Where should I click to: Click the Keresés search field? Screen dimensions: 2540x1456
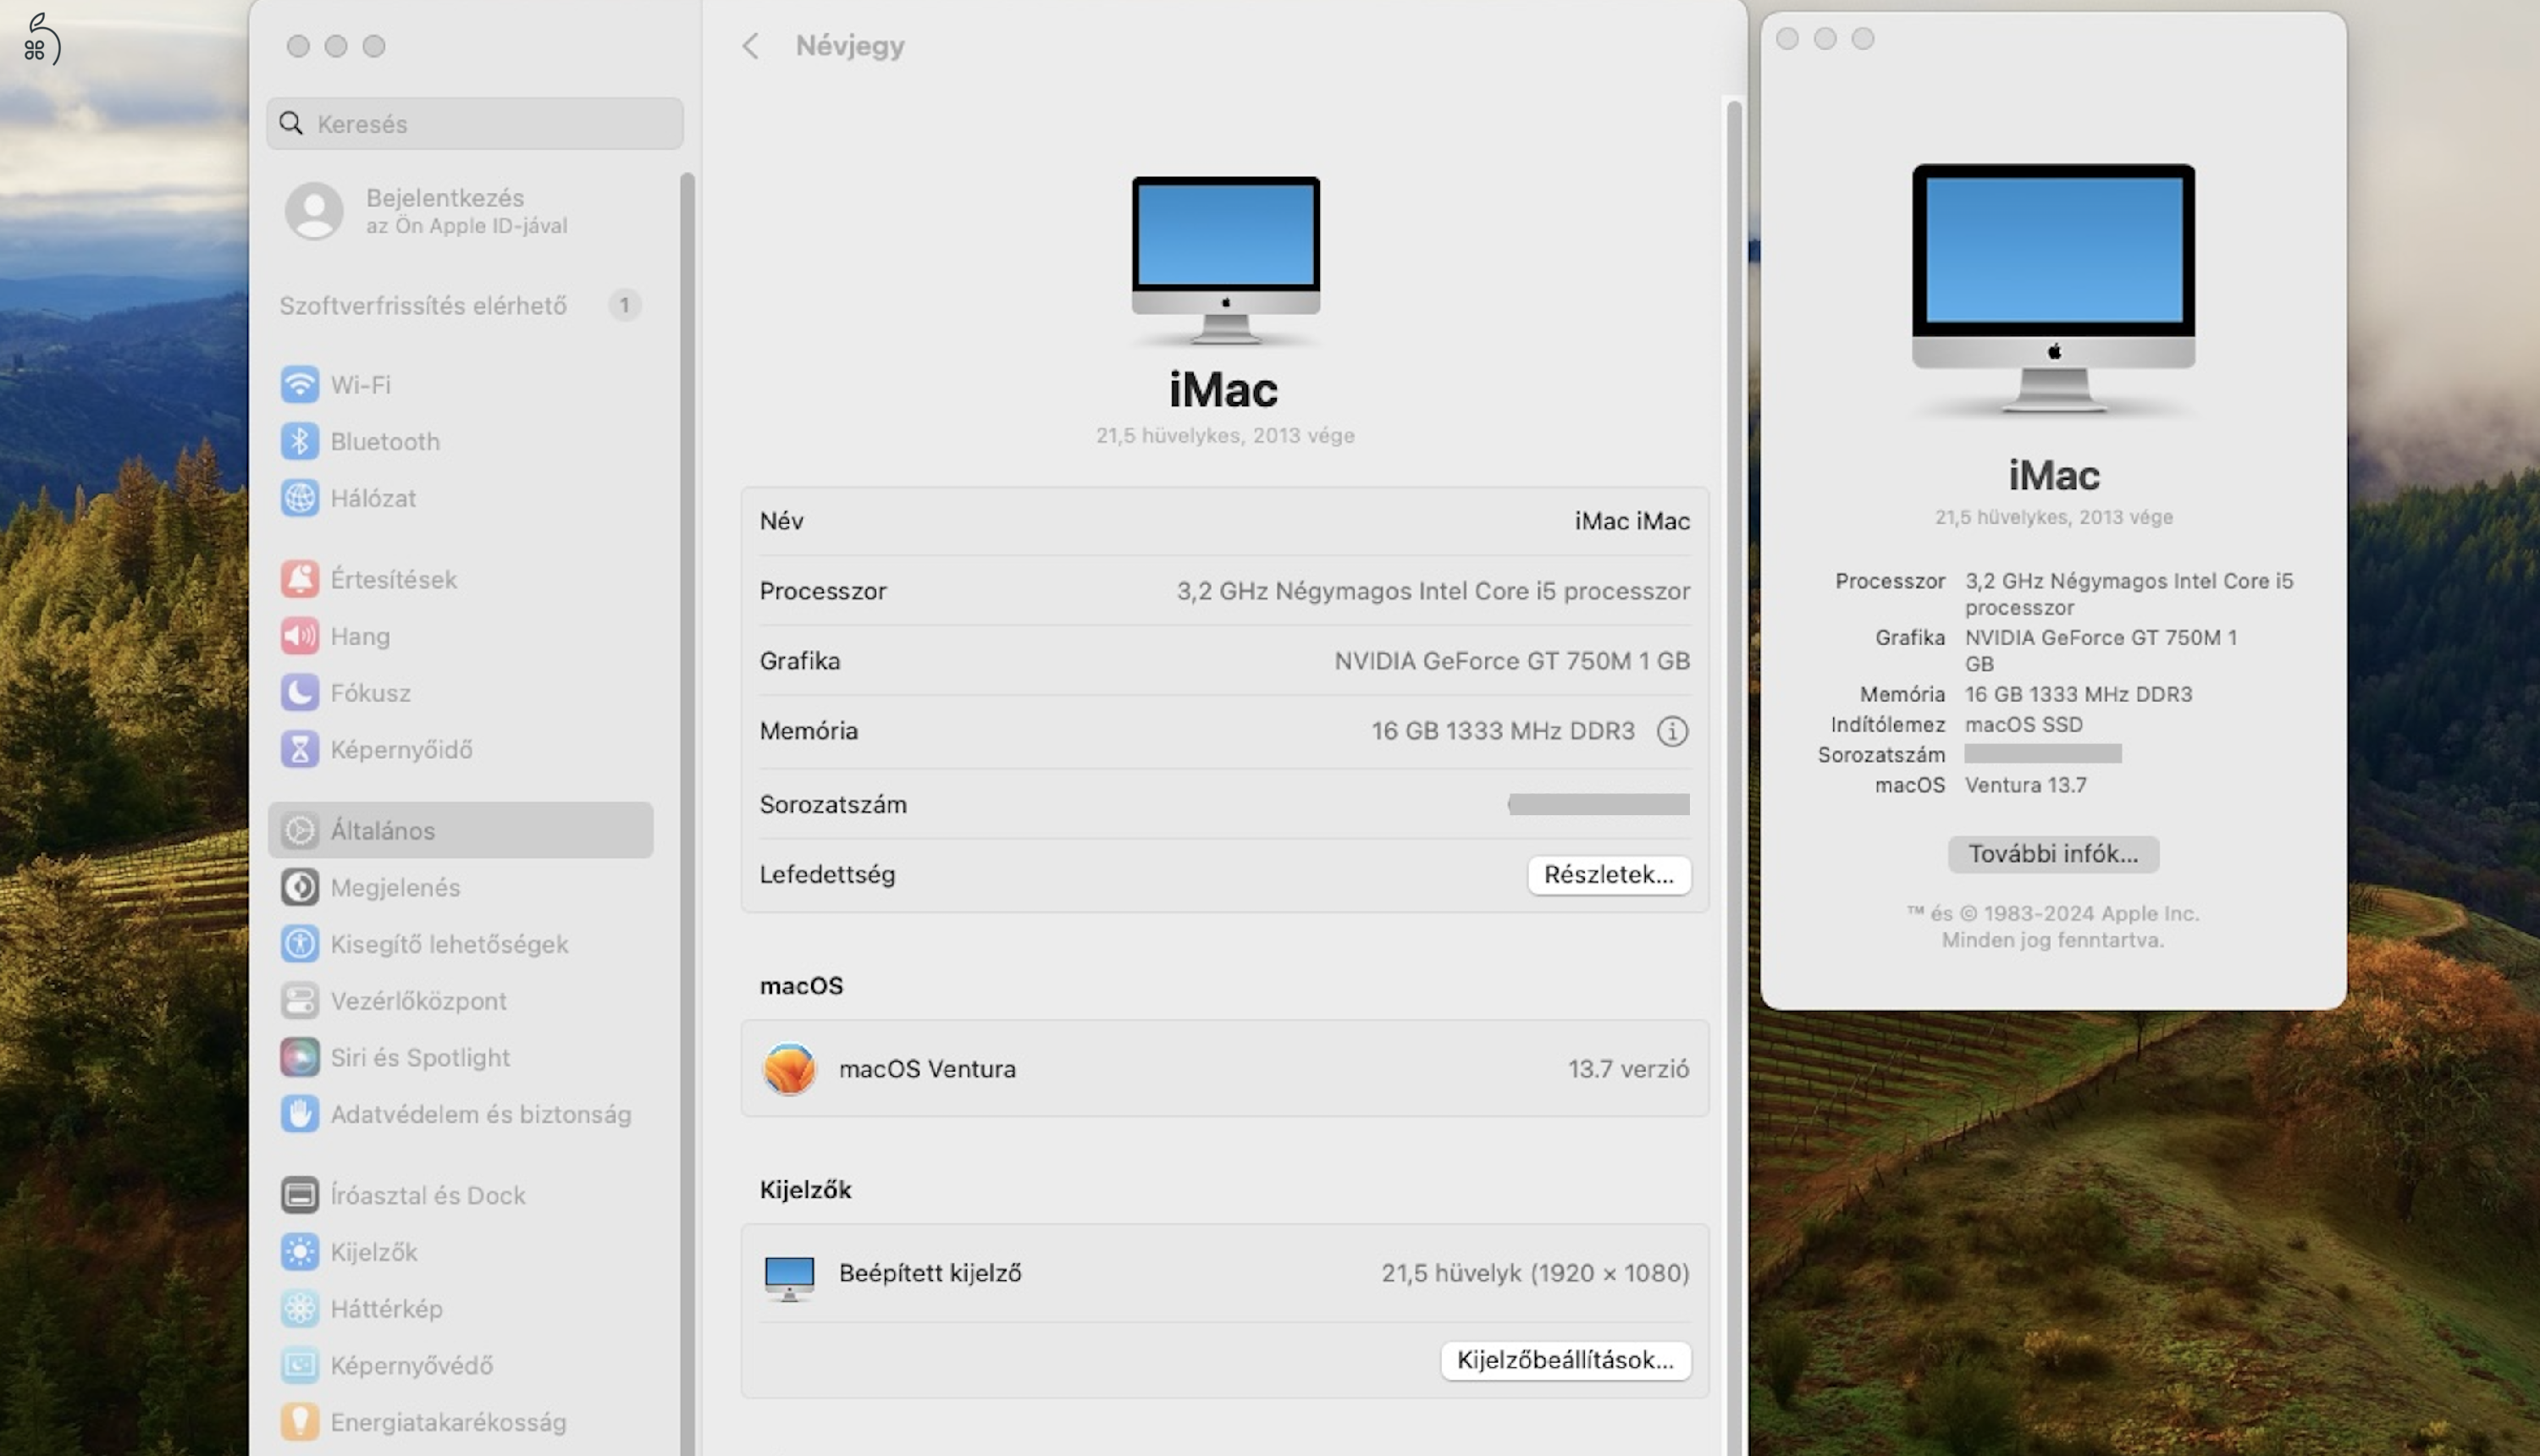click(475, 123)
